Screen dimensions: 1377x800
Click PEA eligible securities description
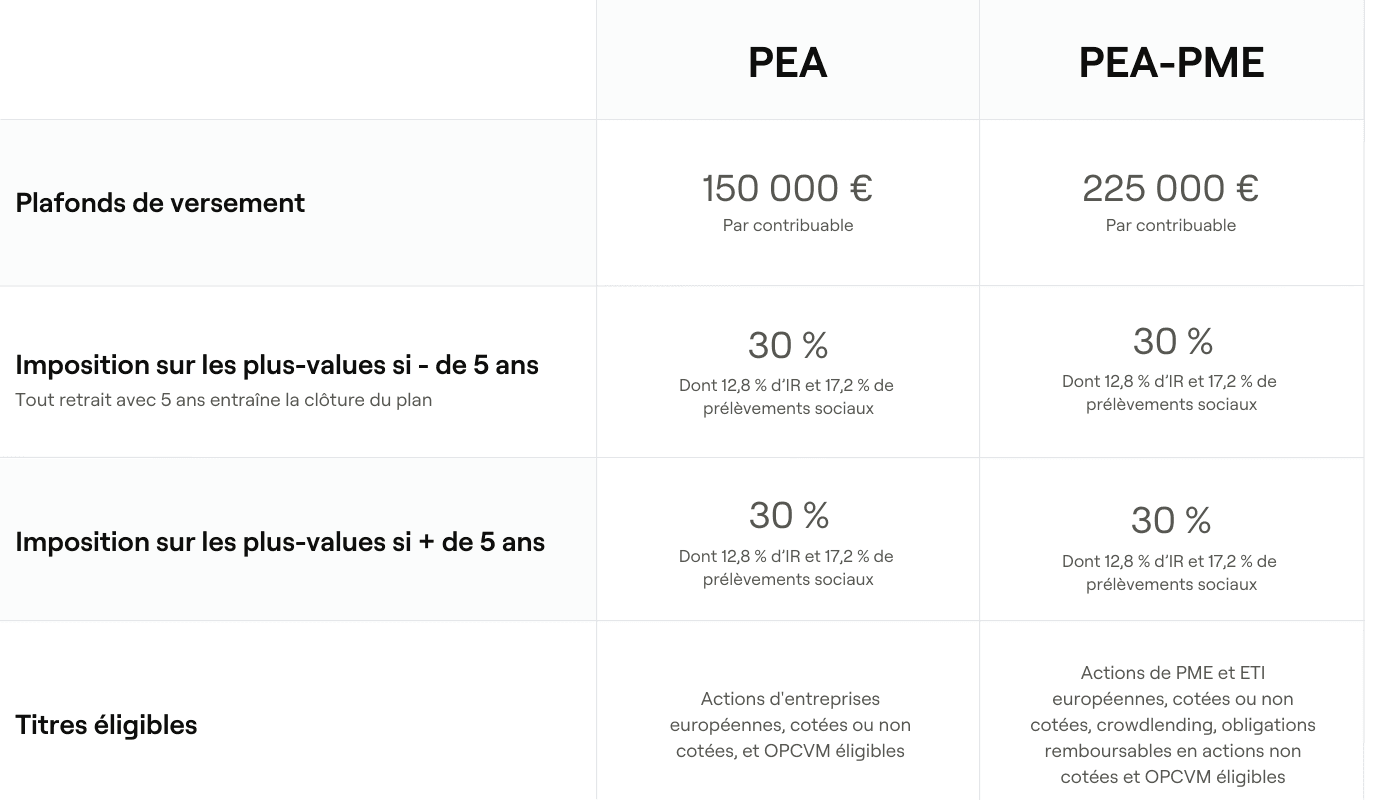[790, 725]
